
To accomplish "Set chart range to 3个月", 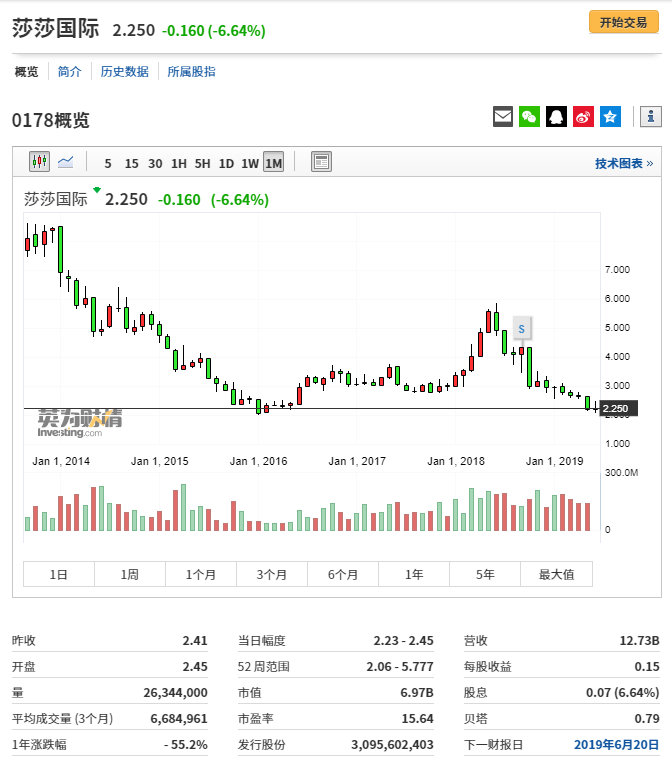I will 272,574.
